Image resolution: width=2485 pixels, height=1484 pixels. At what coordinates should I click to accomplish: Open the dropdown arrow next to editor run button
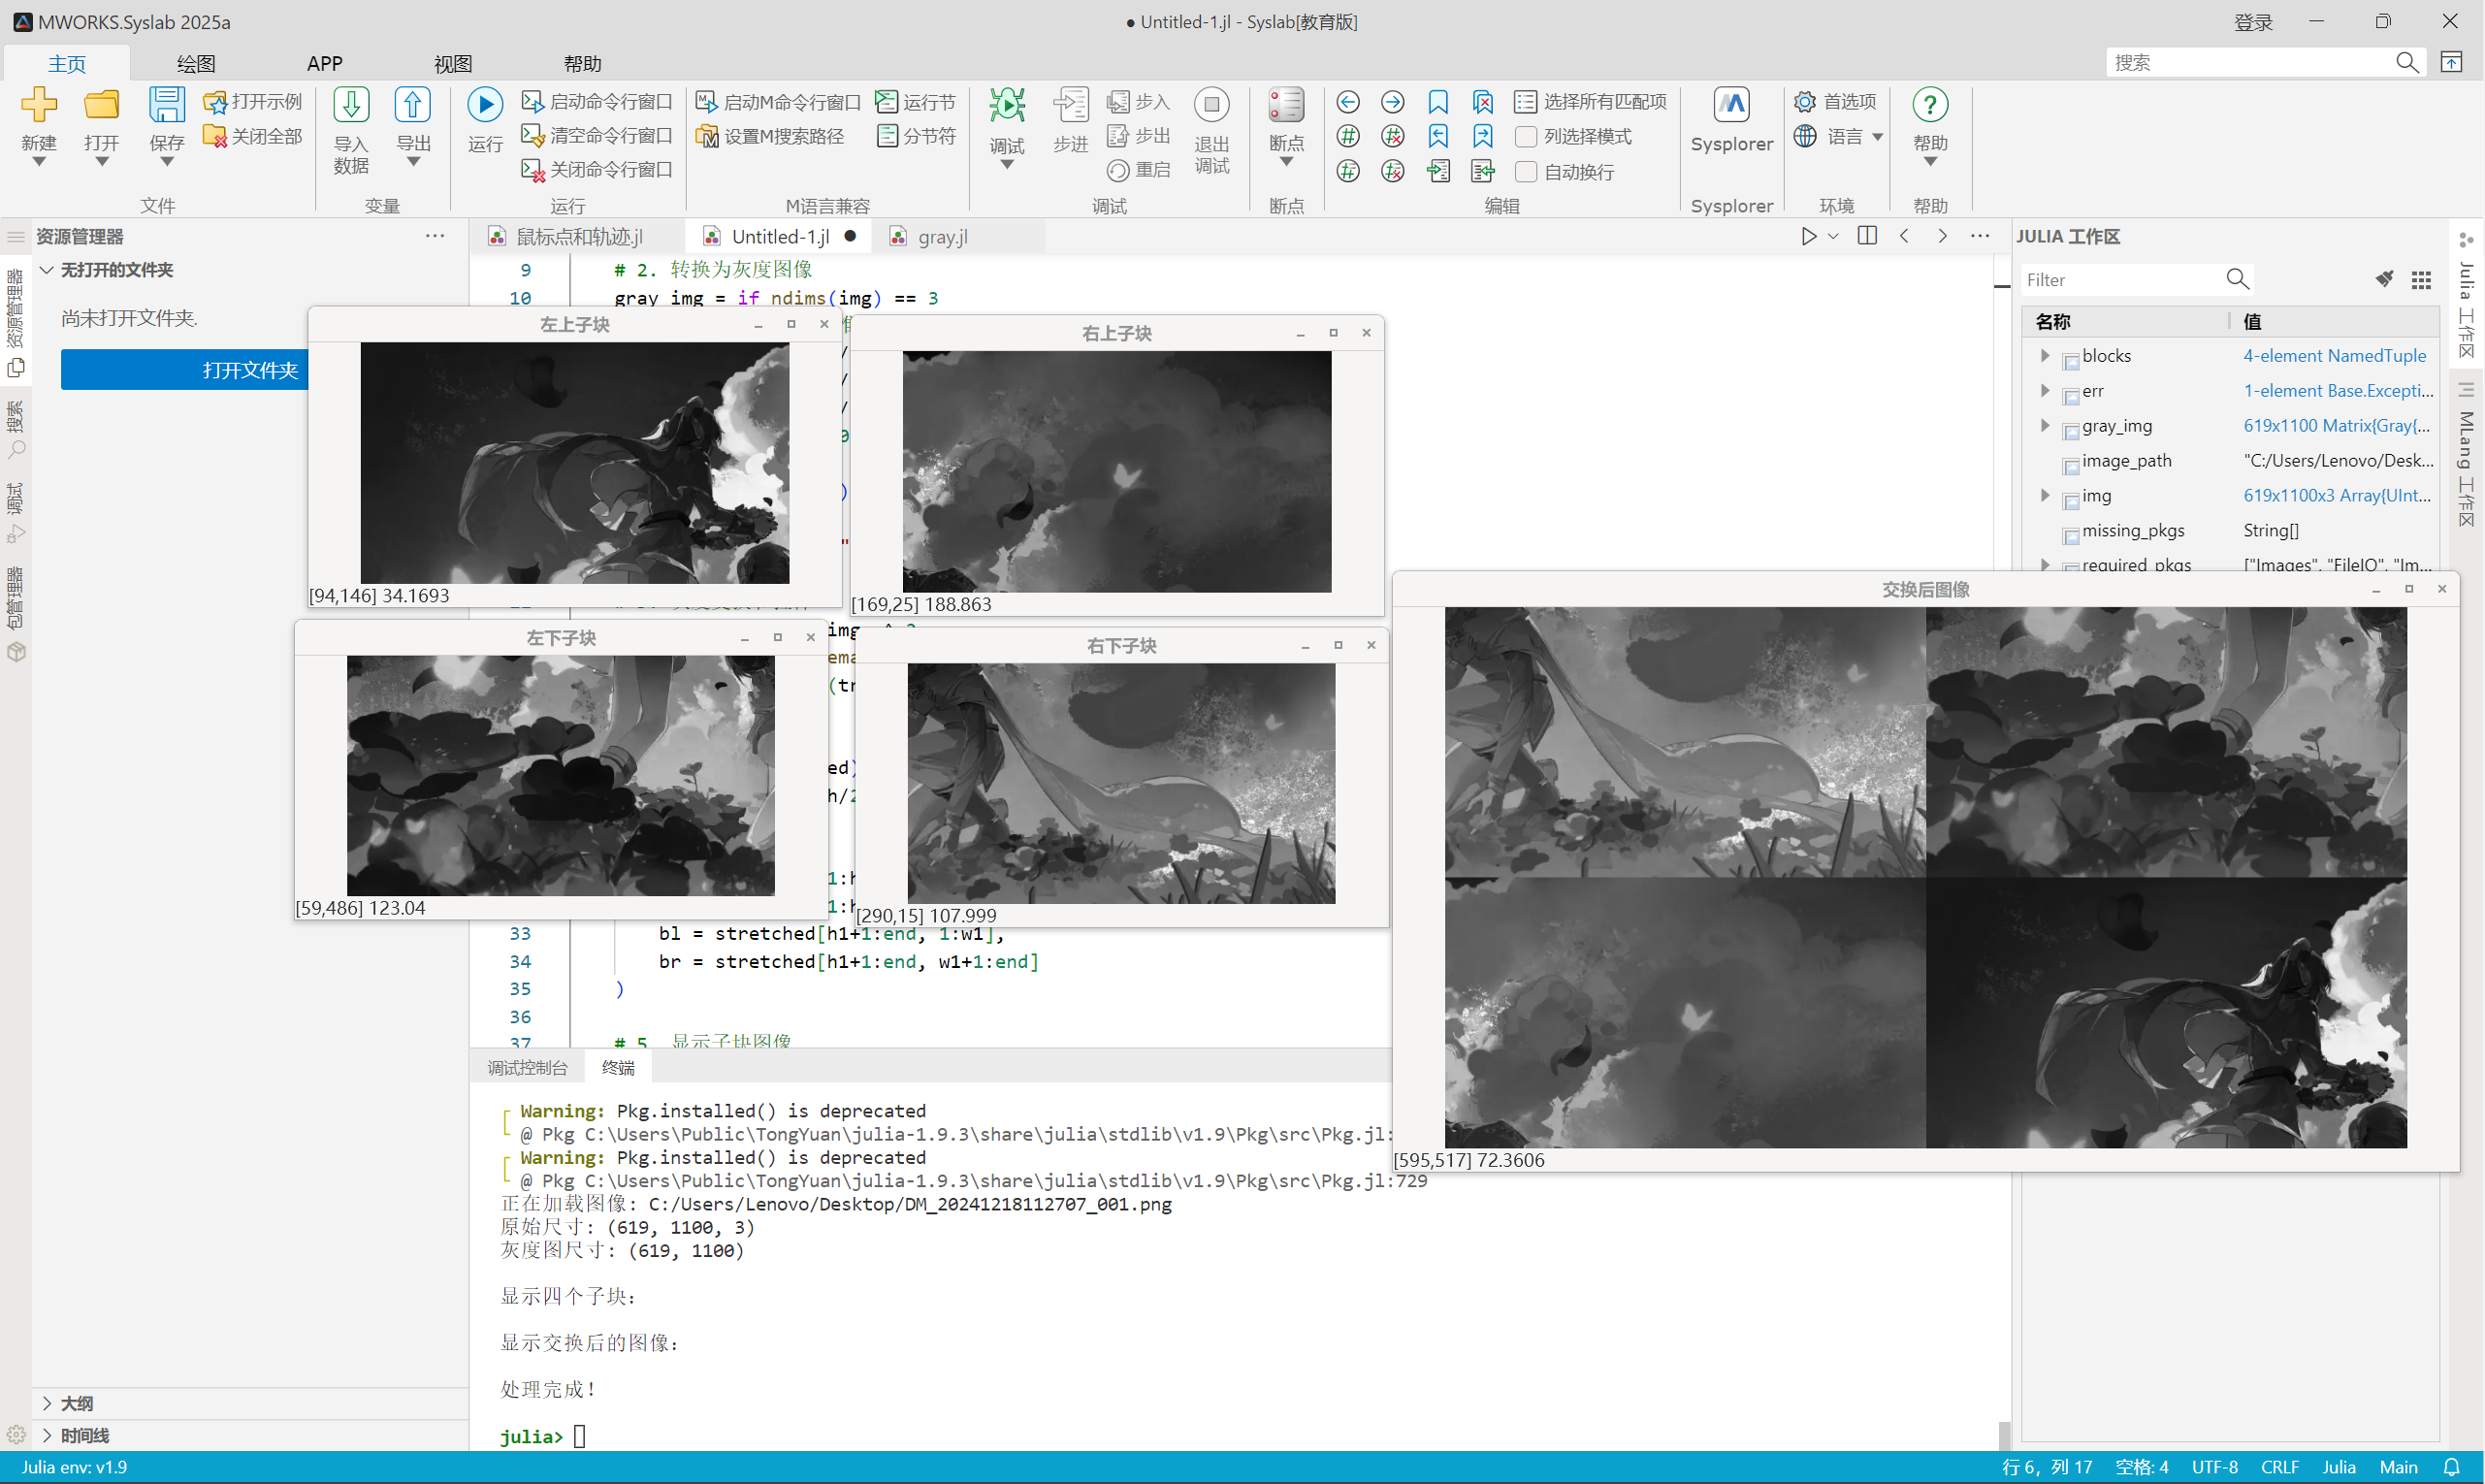1833,237
